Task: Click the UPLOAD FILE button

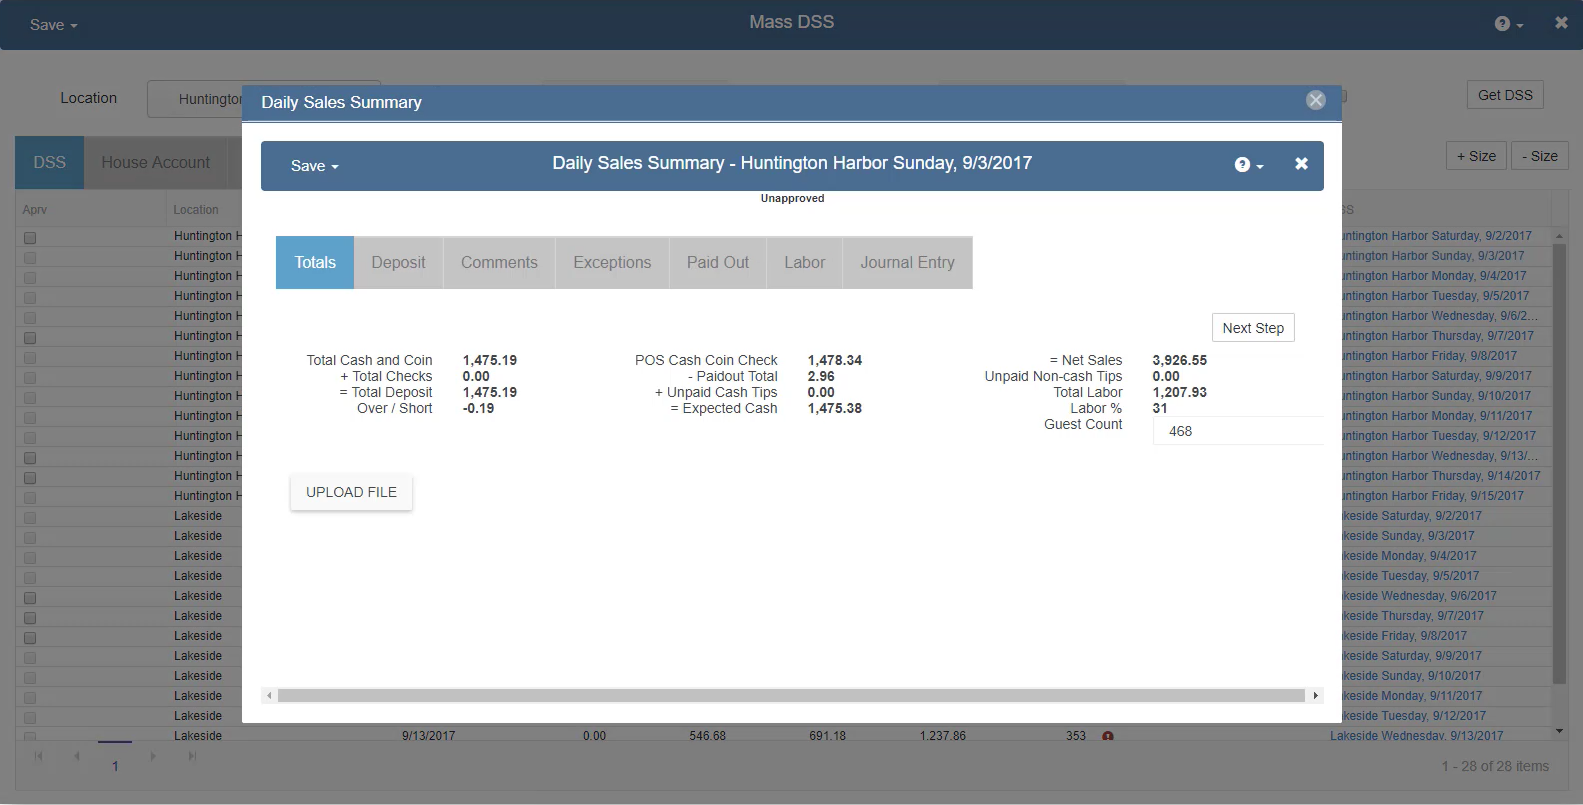Action: tap(351, 492)
